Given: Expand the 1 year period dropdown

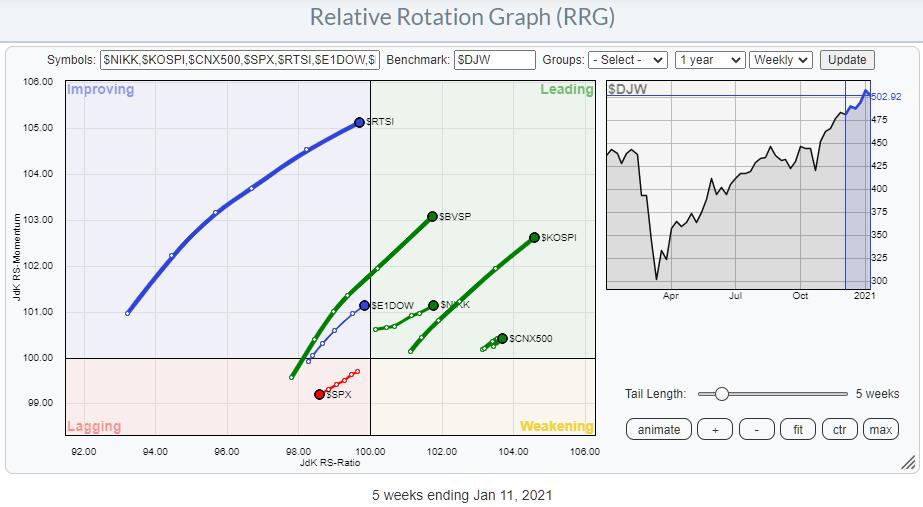Looking at the screenshot, I should 709,60.
